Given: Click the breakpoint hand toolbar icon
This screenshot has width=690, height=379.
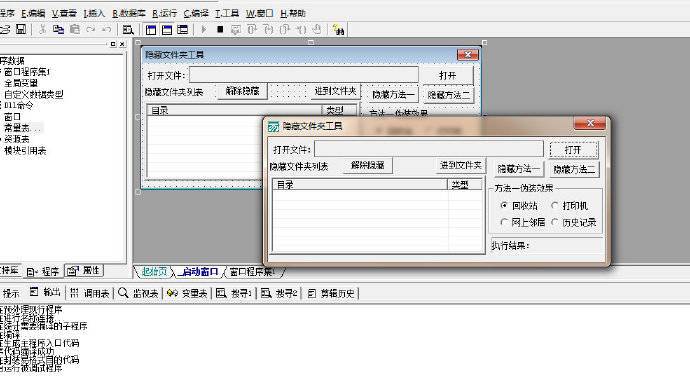Looking at the screenshot, I should tap(317, 29).
